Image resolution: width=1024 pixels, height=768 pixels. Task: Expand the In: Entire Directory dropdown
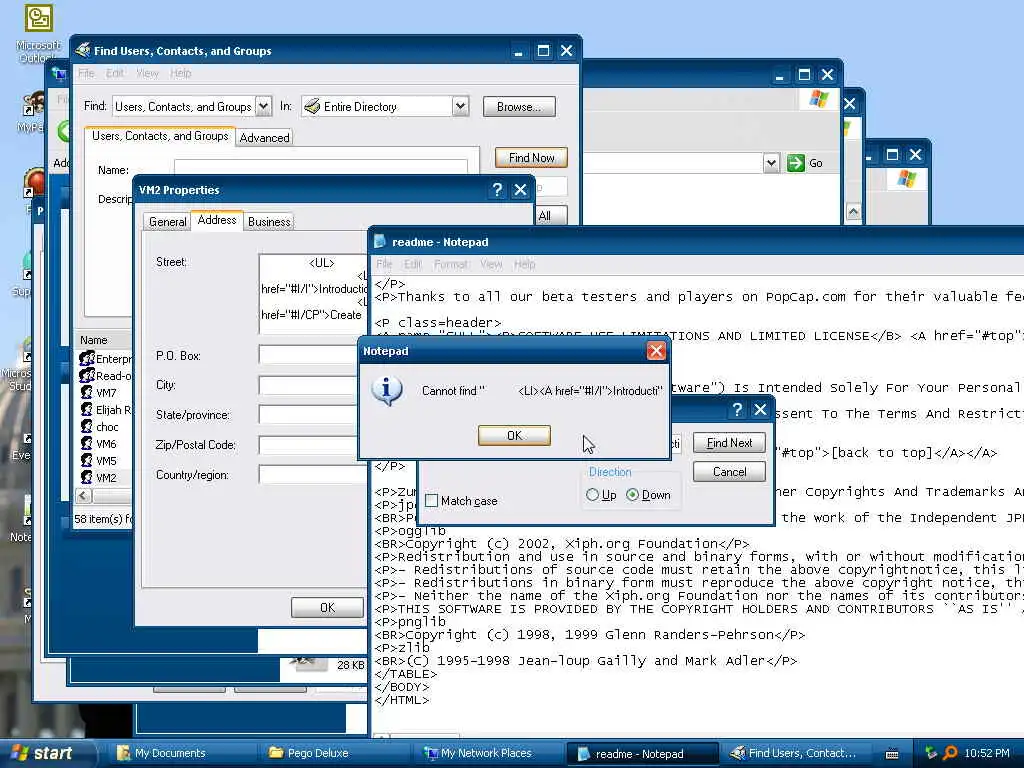click(x=460, y=106)
